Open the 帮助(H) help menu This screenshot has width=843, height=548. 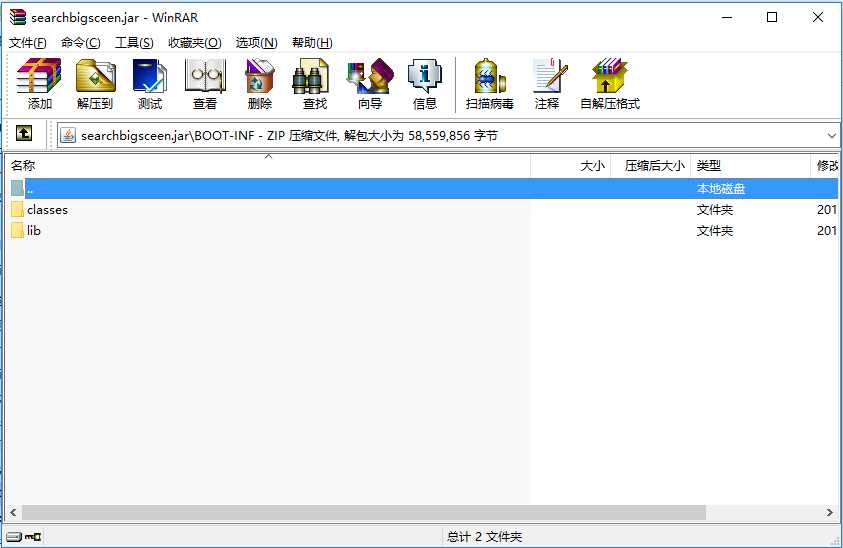click(x=312, y=42)
